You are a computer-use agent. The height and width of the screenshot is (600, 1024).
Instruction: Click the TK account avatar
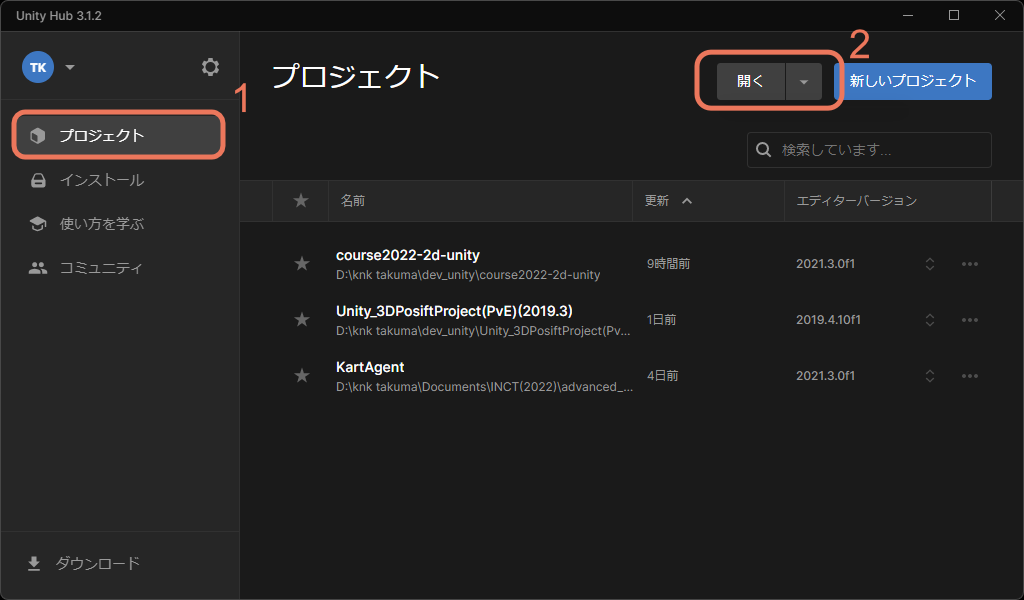[x=38, y=67]
